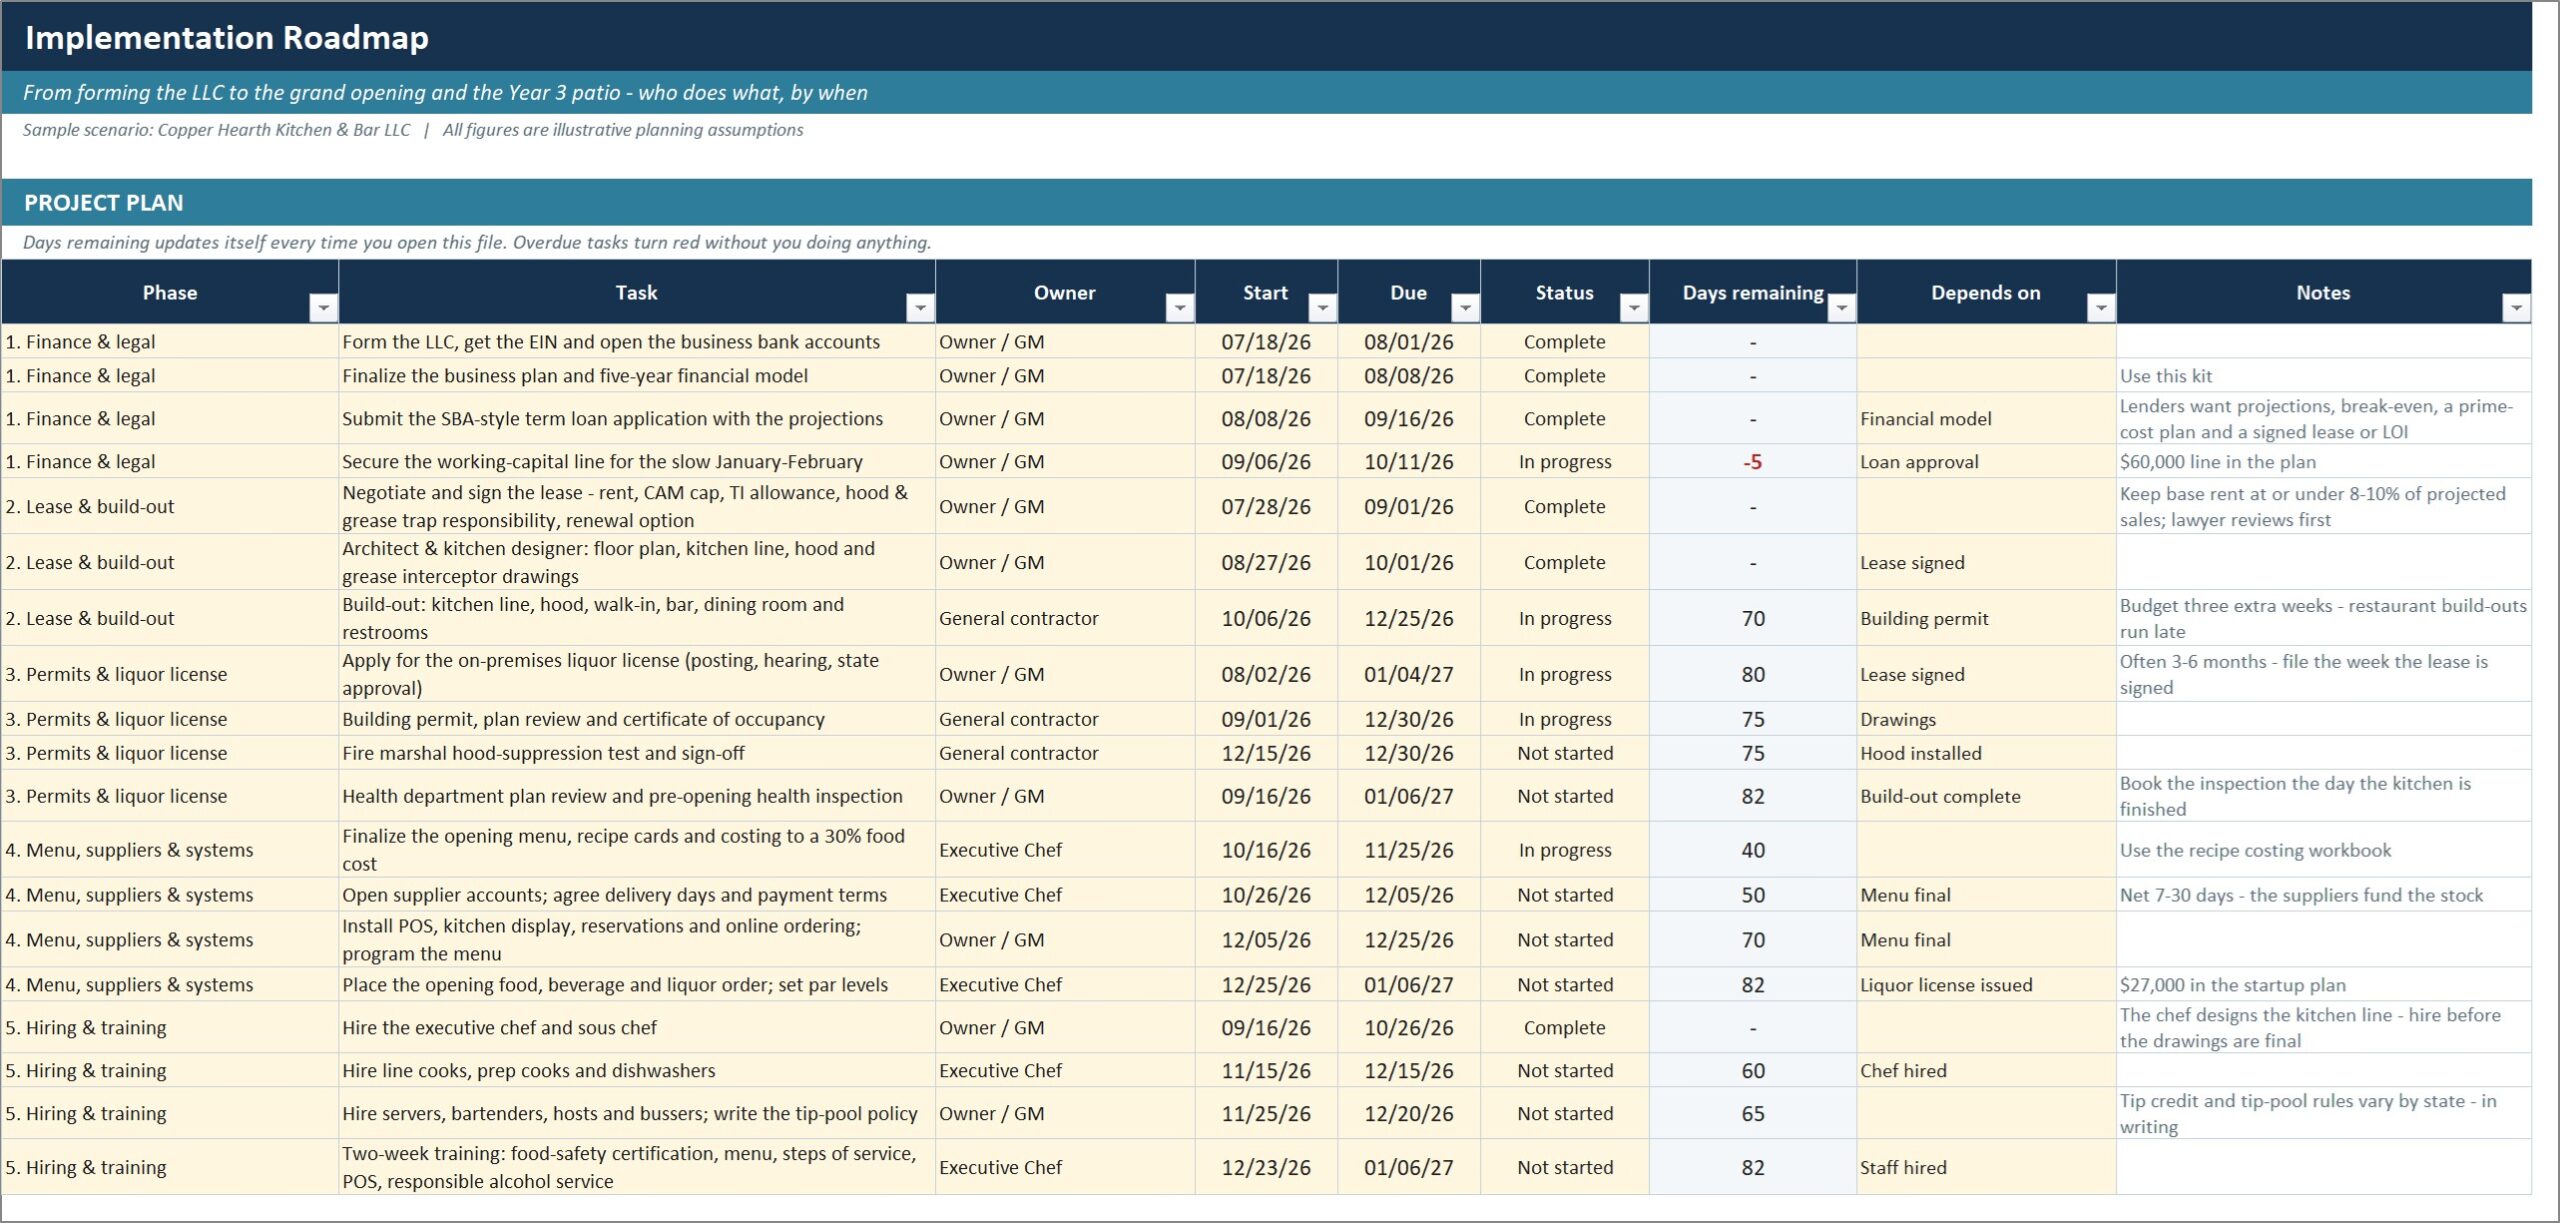
Task: Click the 'Finalize the opening menu' task cell
Action: (637, 850)
